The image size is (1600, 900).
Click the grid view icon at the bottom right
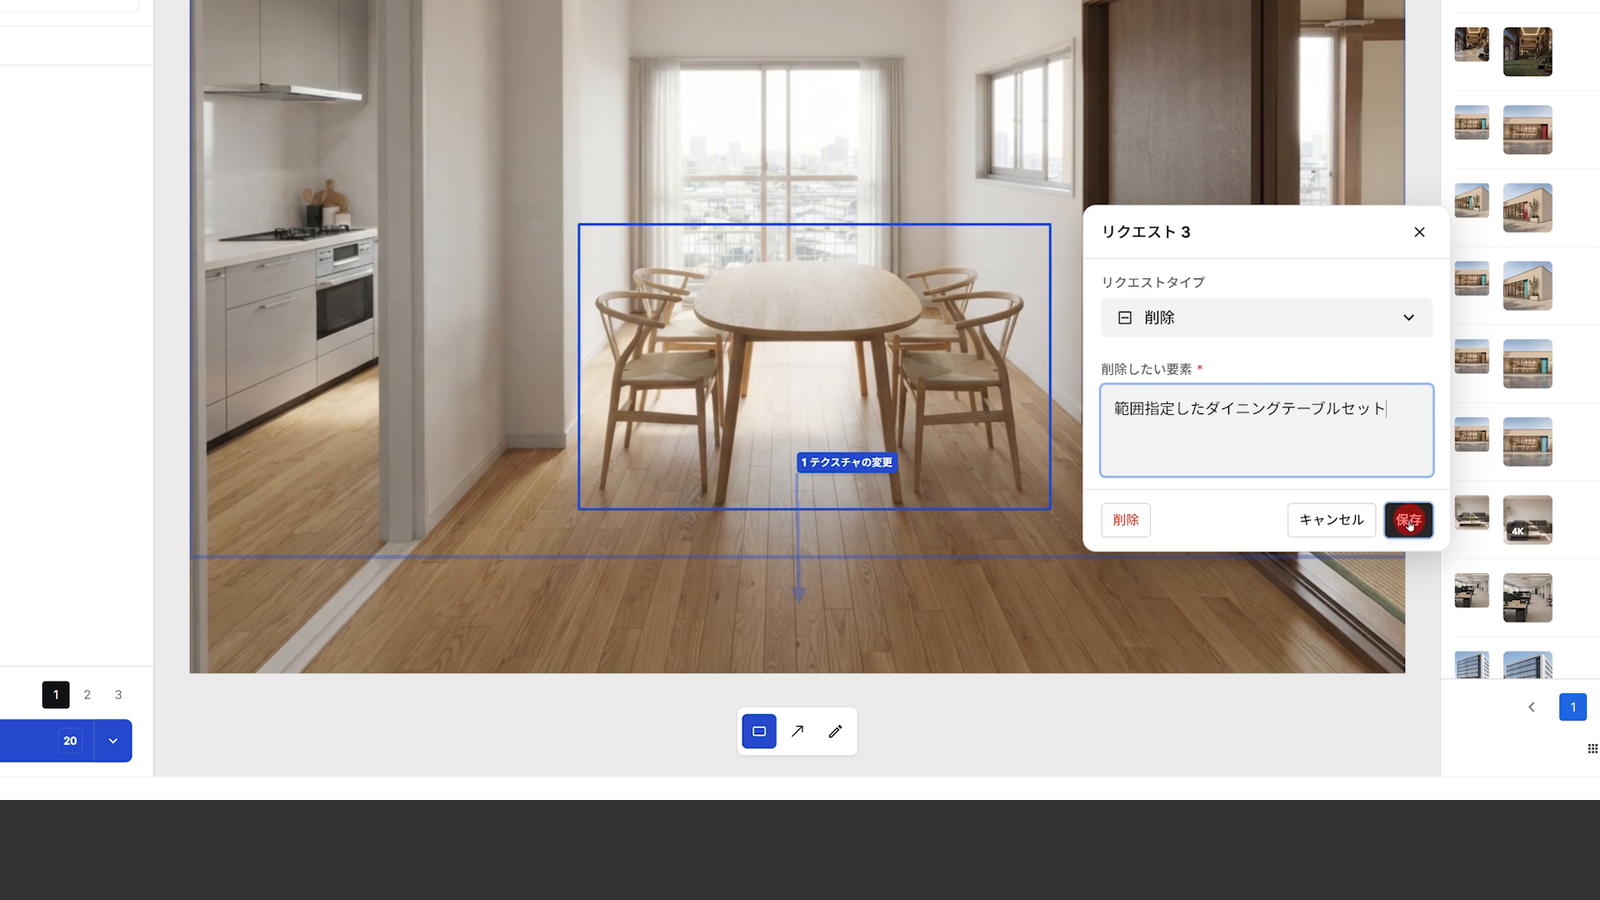(1592, 749)
